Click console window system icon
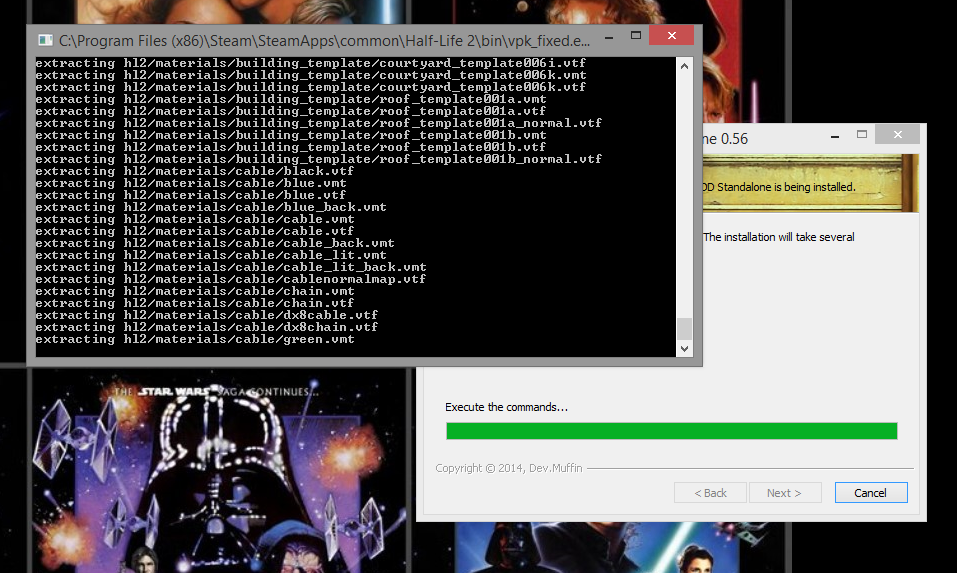The height and width of the screenshot is (573, 957). click(x=45, y=40)
